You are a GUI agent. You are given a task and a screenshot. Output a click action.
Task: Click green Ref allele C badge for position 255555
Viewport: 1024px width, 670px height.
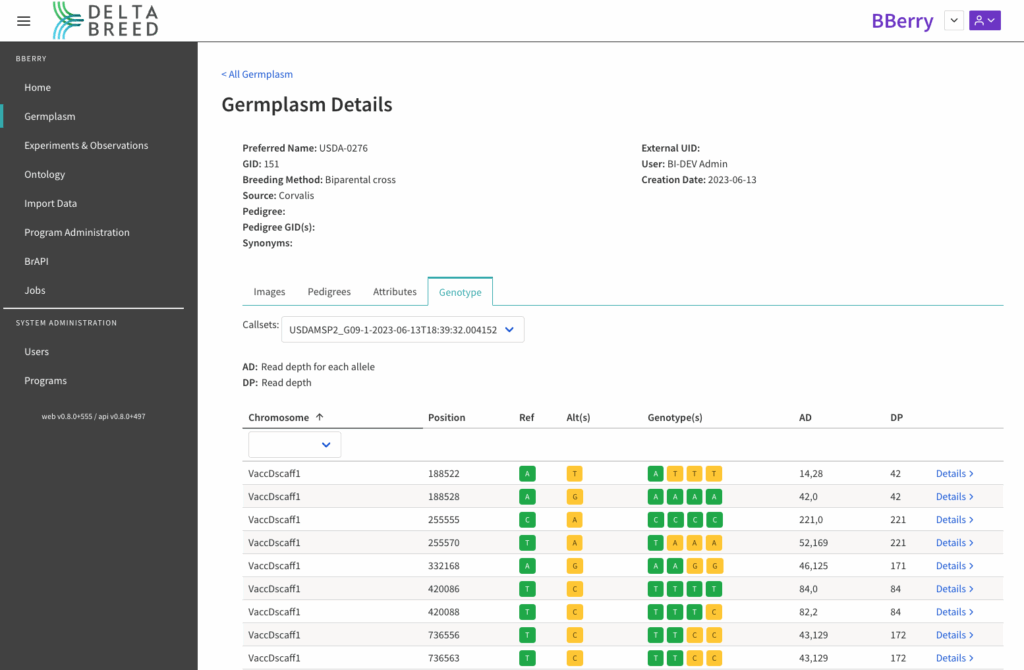coord(526,520)
